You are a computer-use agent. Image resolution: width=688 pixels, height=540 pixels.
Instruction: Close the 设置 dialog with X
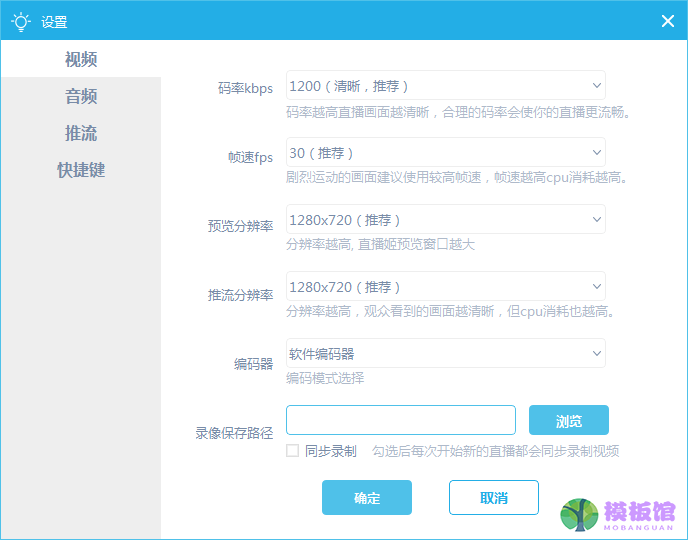[x=668, y=21]
